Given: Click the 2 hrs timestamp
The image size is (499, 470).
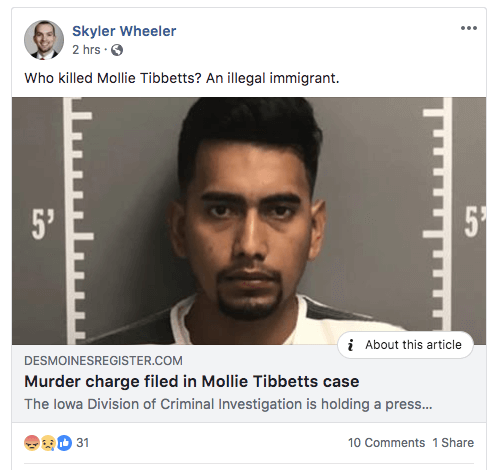Looking at the screenshot, I should (86, 50).
